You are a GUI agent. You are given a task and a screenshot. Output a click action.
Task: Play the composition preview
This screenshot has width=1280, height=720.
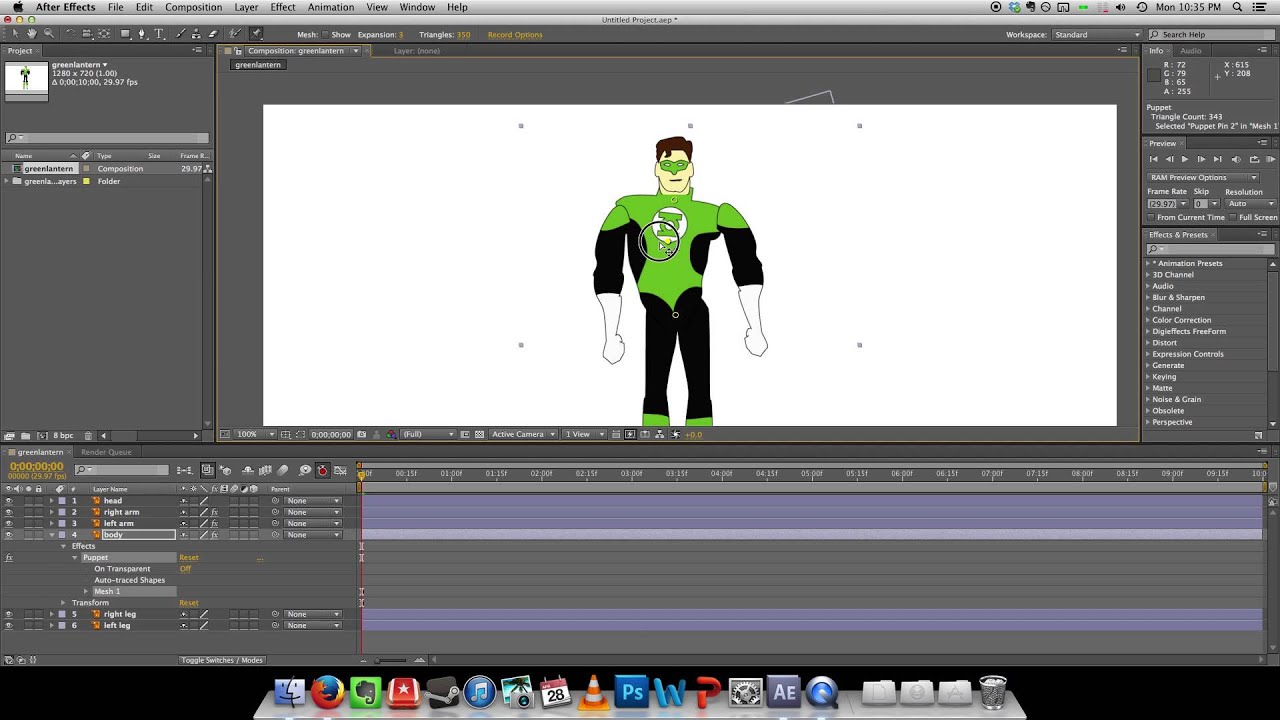point(1185,159)
